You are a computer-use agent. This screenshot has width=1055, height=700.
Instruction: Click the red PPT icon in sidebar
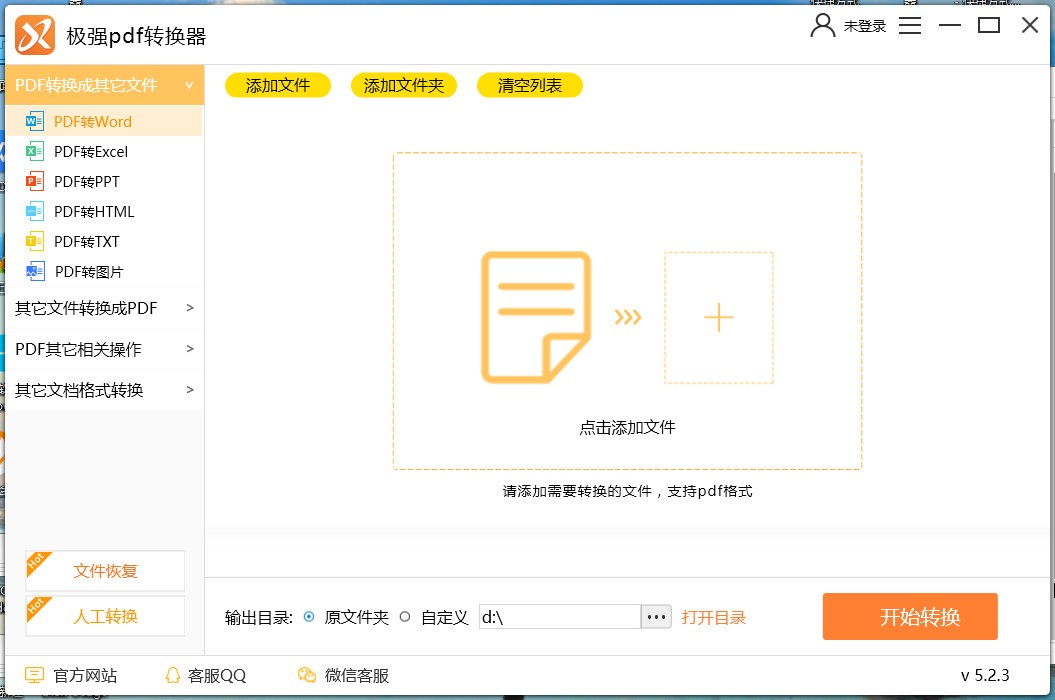click(x=34, y=181)
